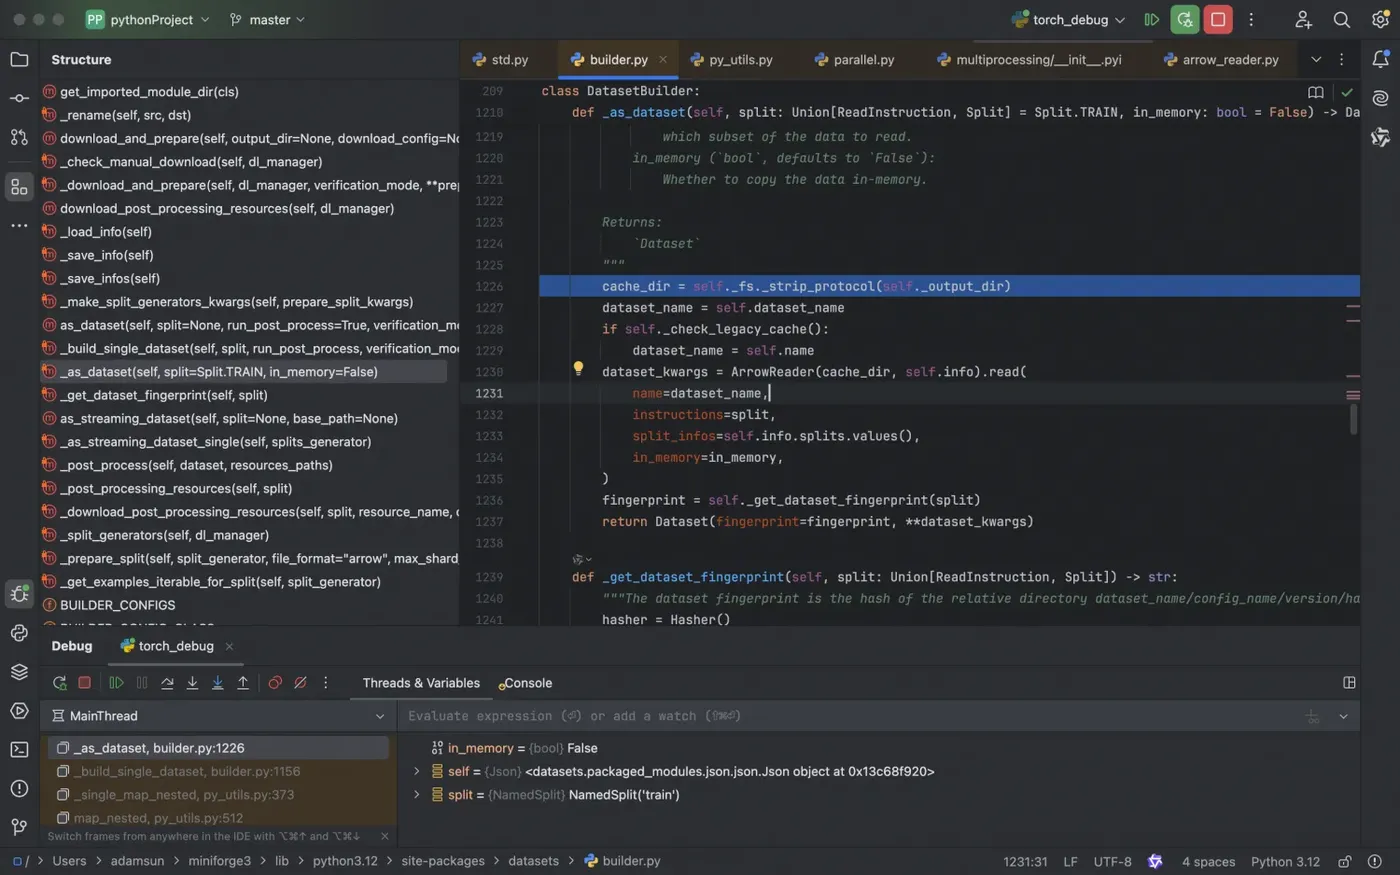Click the editor vertical scrollbar thumb

pos(1354,419)
